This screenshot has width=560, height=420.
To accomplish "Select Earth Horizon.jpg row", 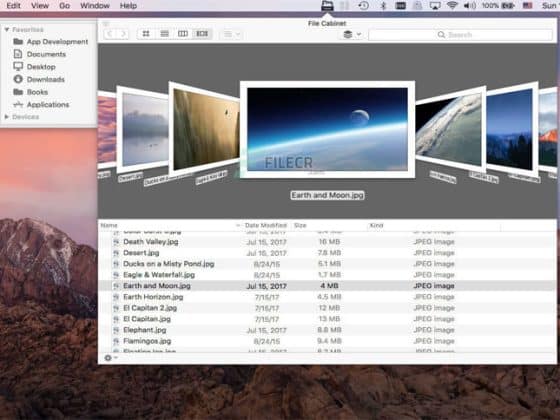I will tap(327, 297).
